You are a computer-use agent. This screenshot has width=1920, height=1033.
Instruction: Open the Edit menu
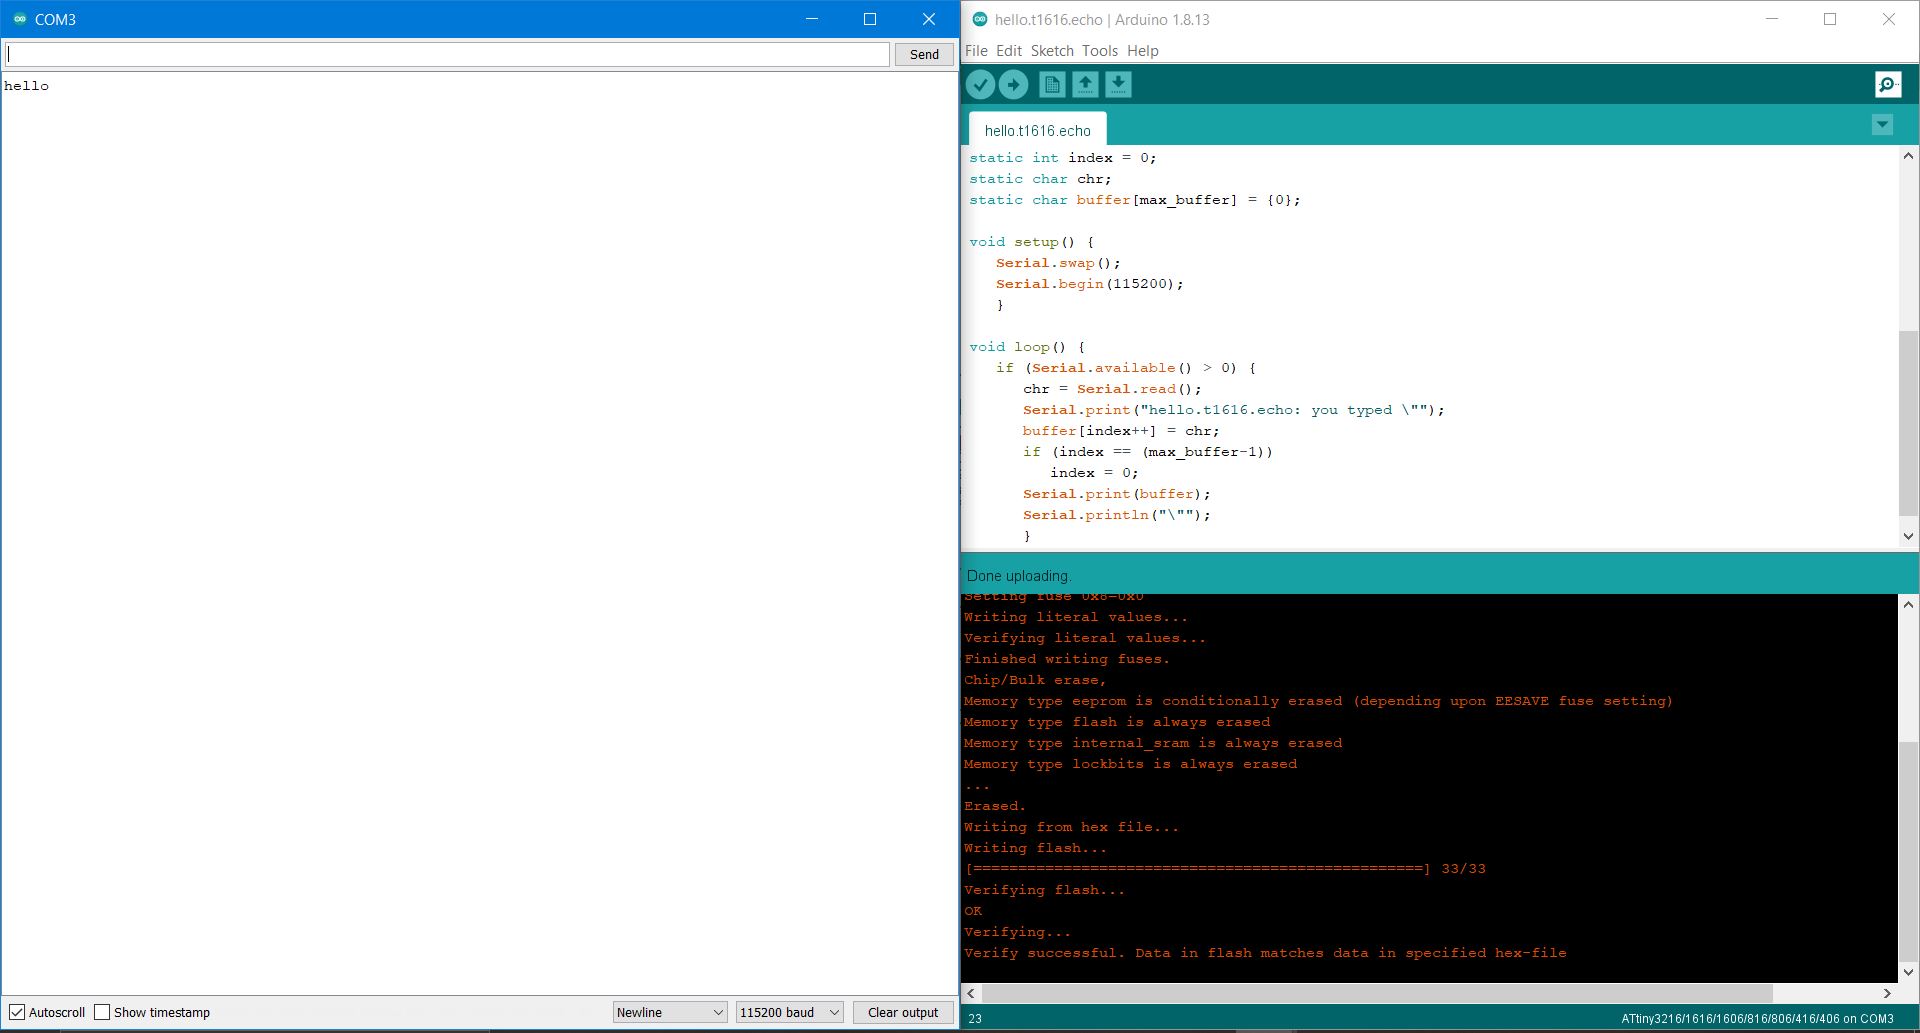coord(1009,51)
